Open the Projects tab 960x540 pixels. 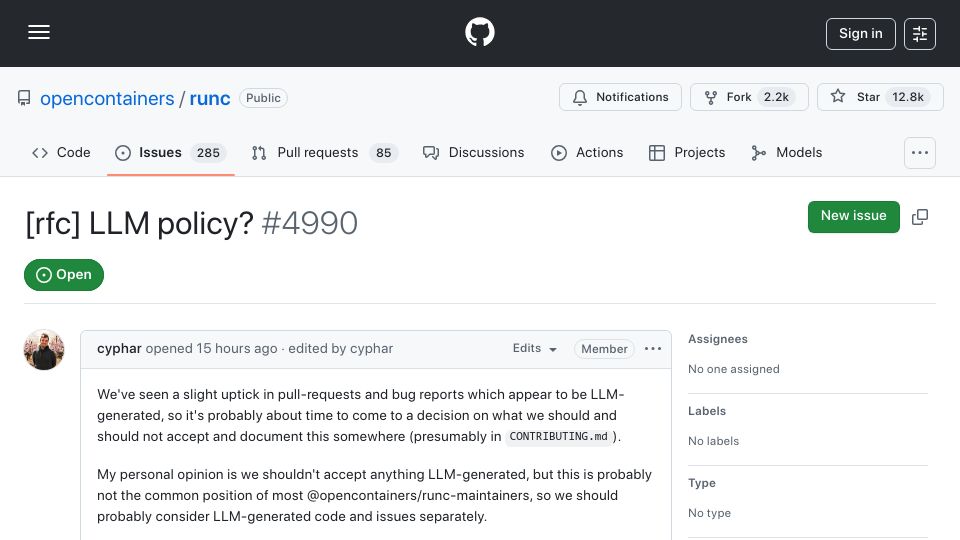[687, 152]
